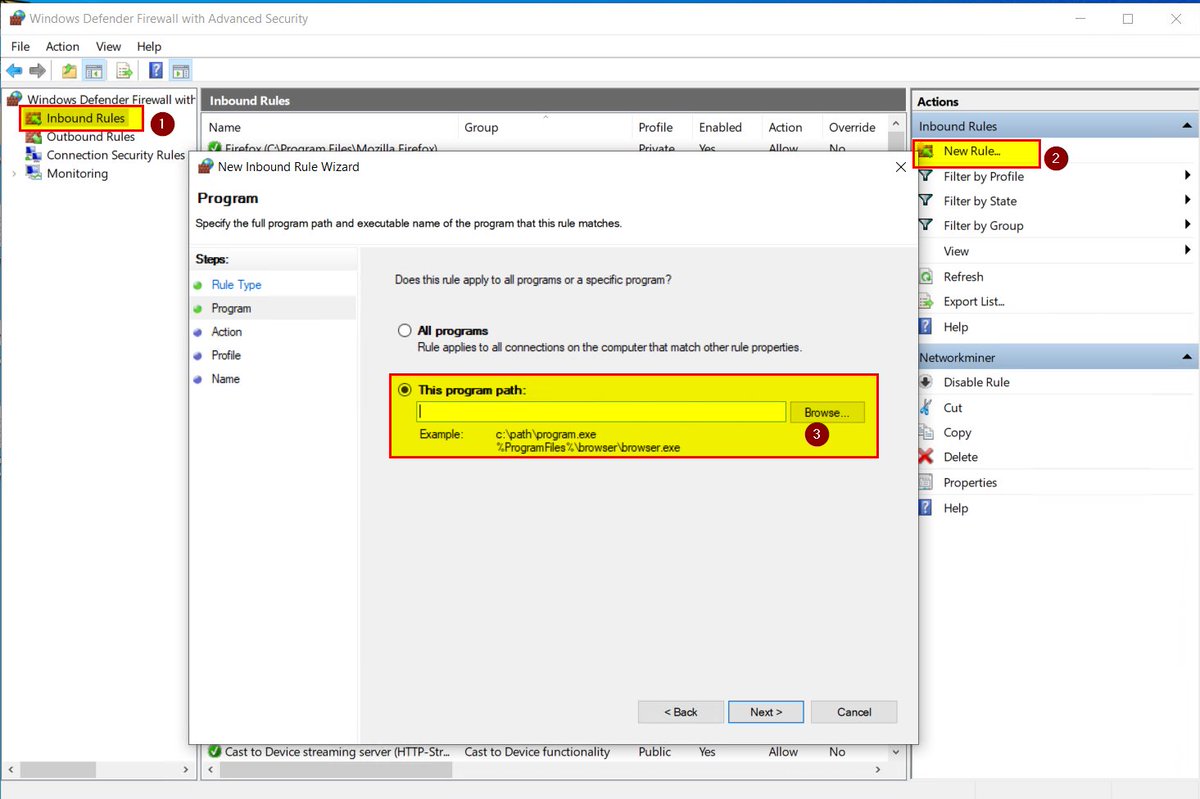
Task: Click inside the program path input field
Action: [x=600, y=411]
